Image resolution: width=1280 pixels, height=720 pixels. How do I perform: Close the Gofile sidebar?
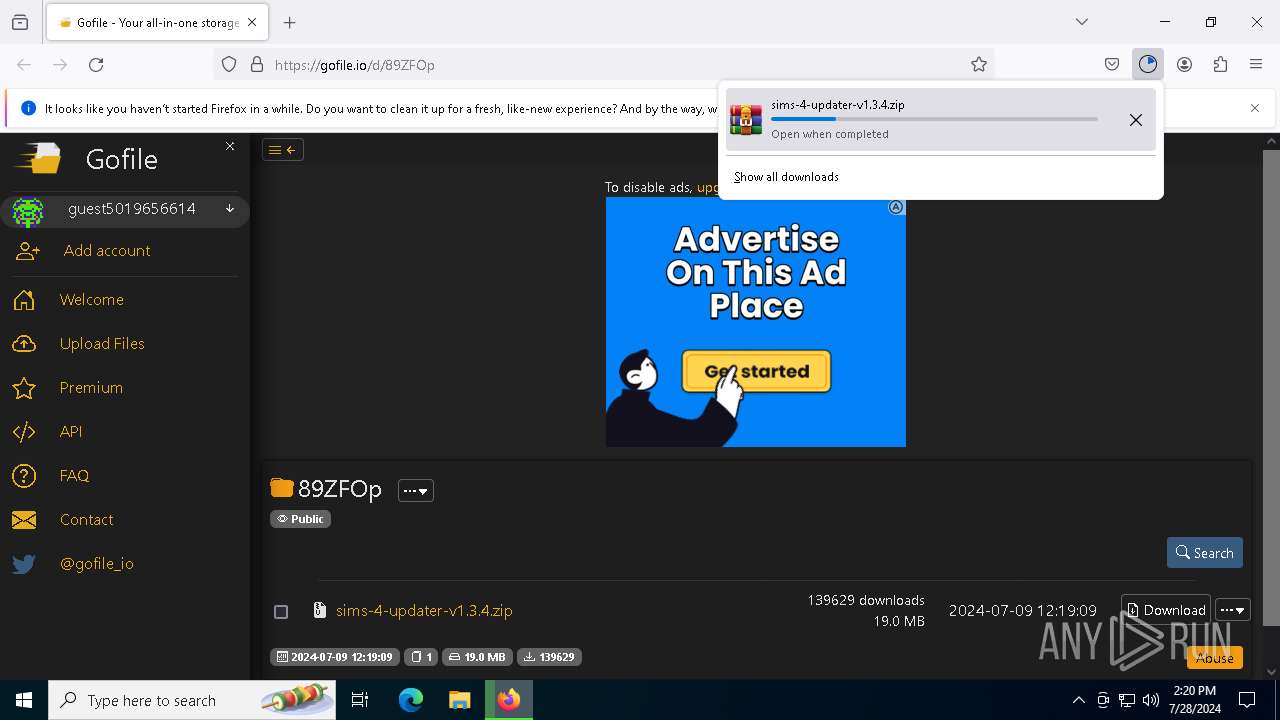(x=230, y=146)
